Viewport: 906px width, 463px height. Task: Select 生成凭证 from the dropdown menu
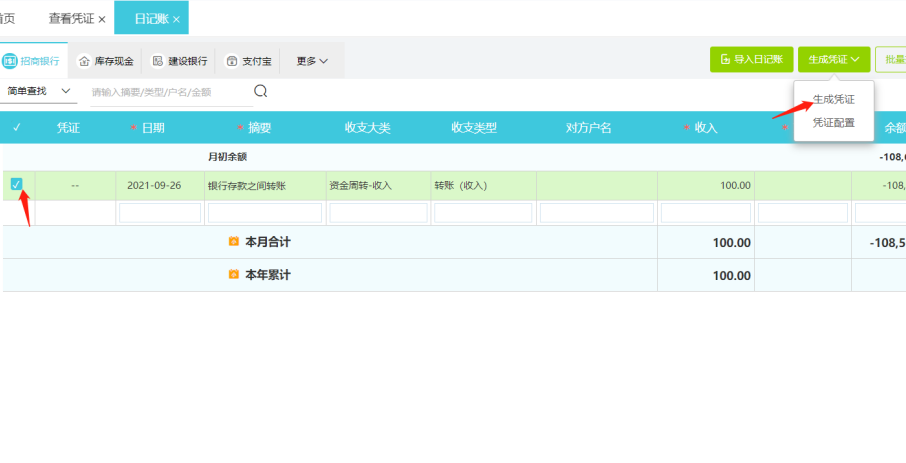[x=833, y=99]
